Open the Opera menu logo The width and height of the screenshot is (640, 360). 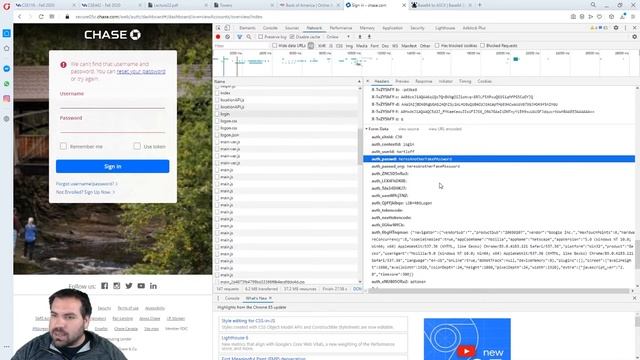[7, 6]
